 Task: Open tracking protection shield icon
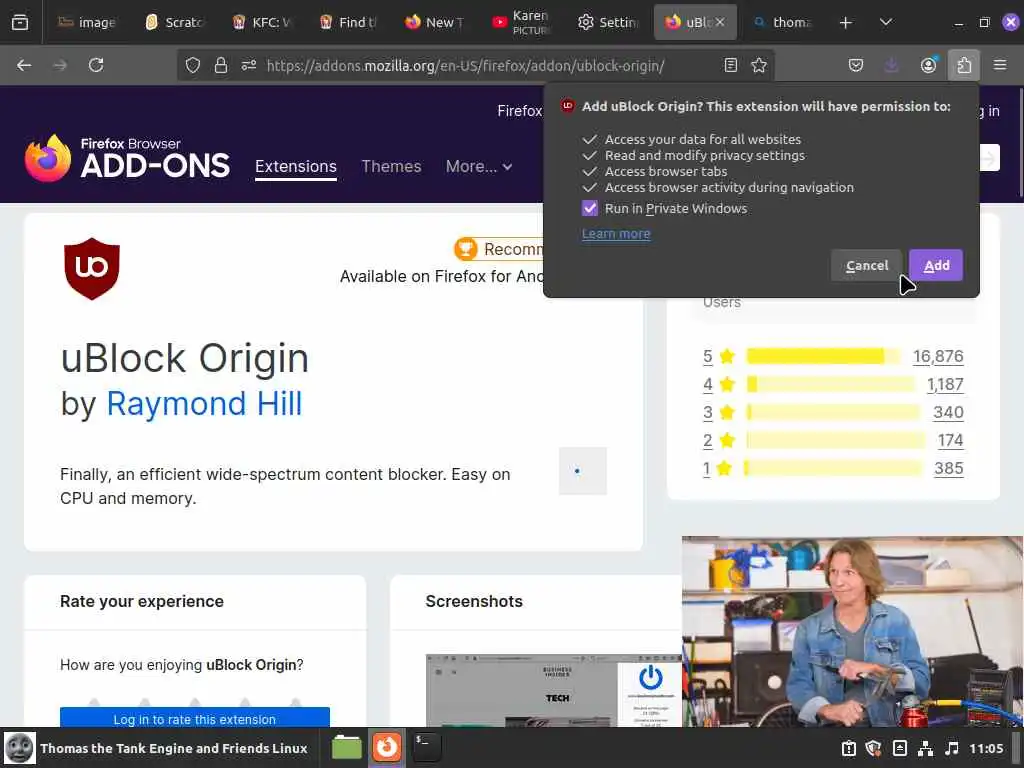[x=193, y=65]
